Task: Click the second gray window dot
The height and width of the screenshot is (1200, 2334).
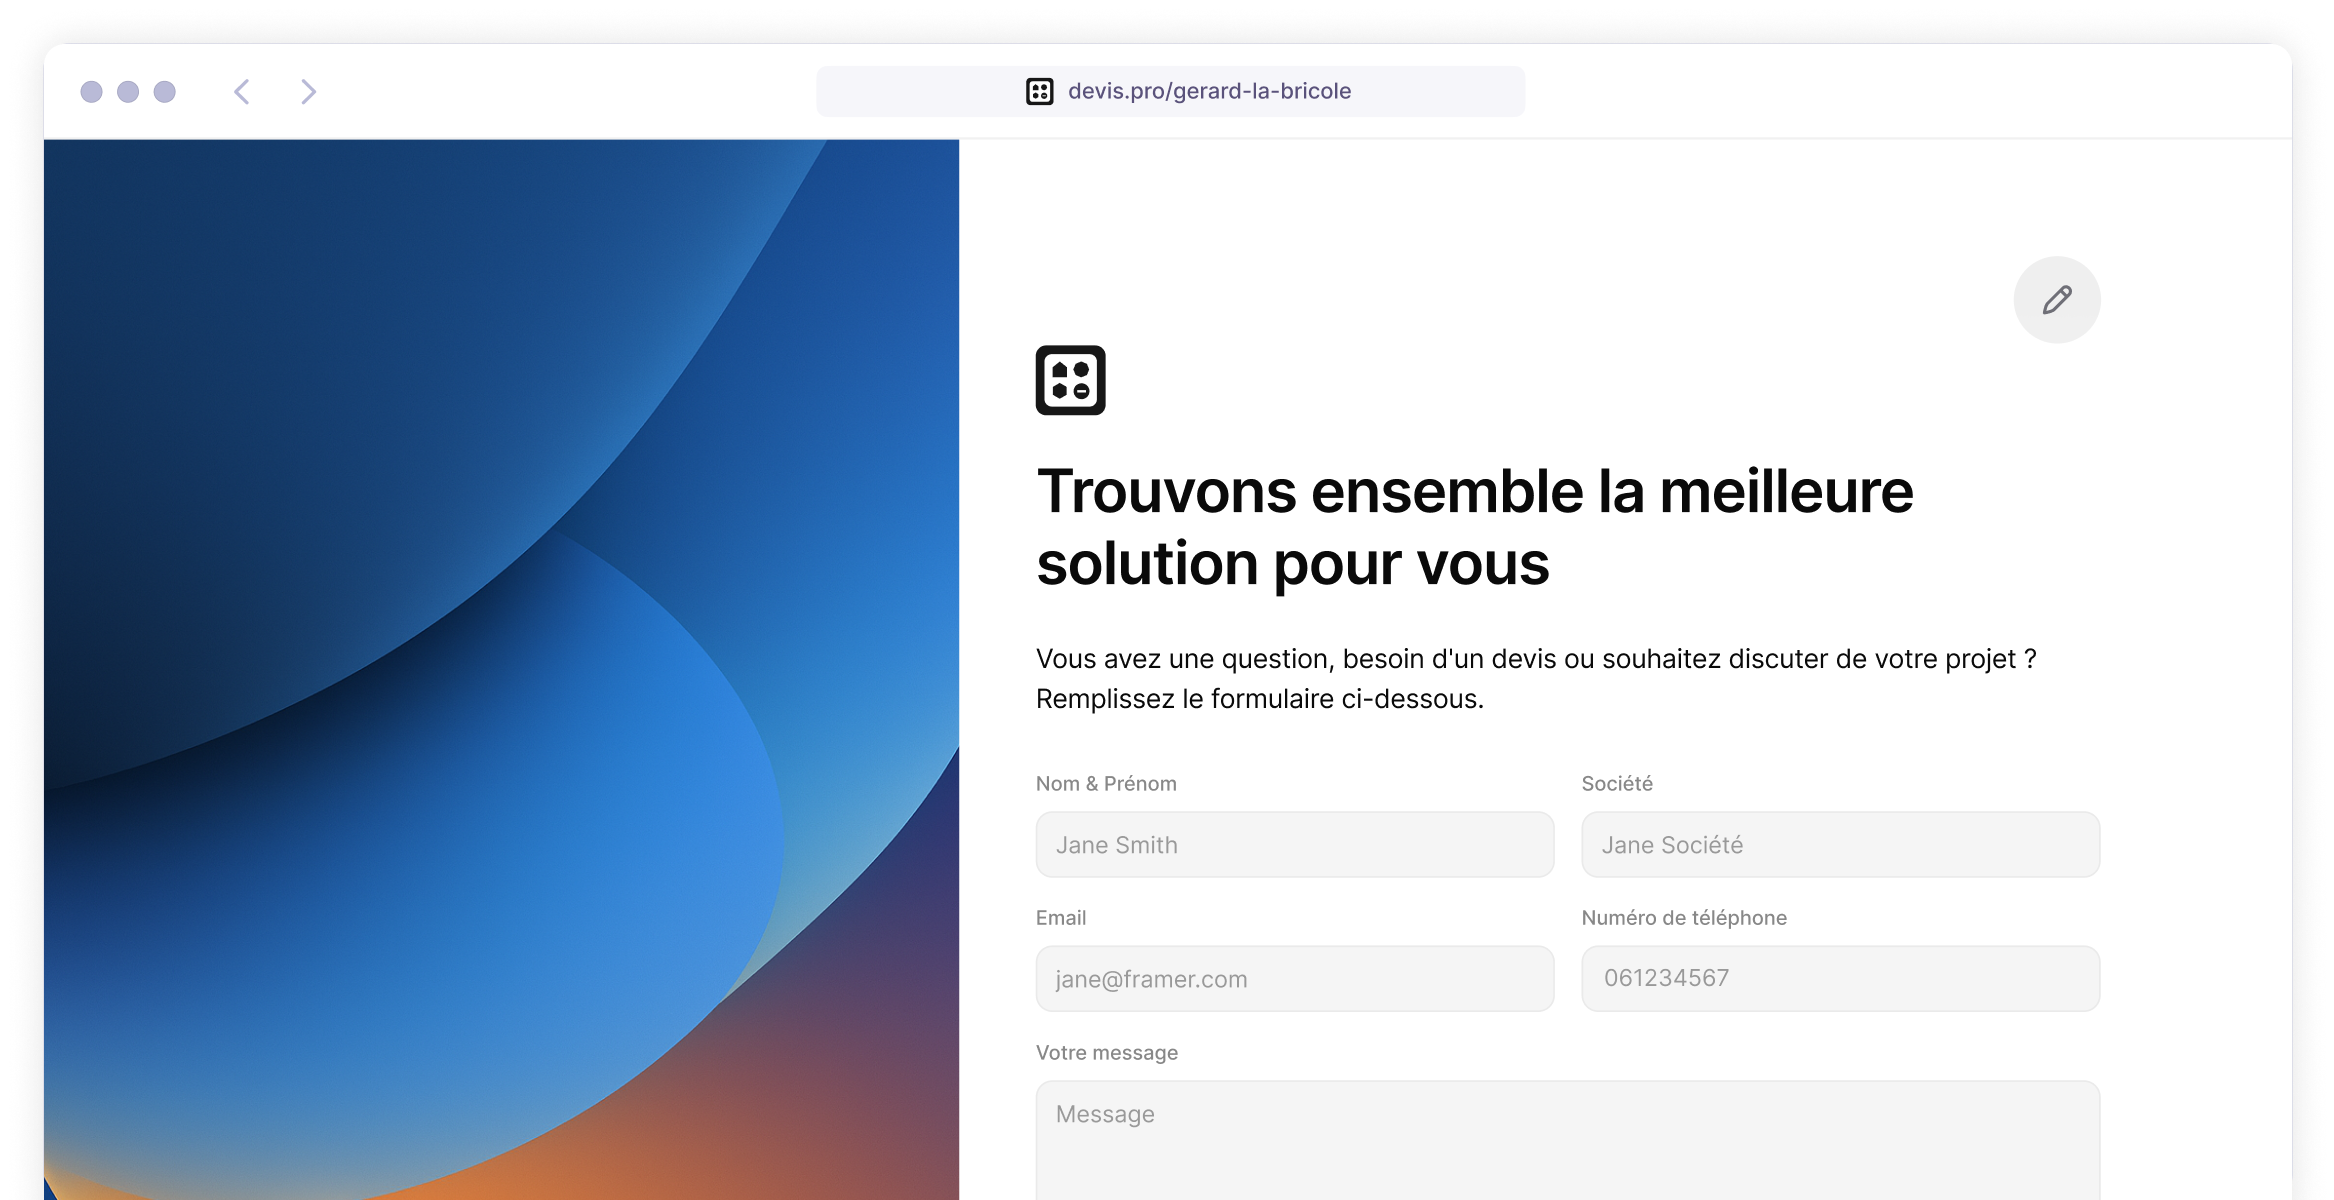Action: [128, 92]
